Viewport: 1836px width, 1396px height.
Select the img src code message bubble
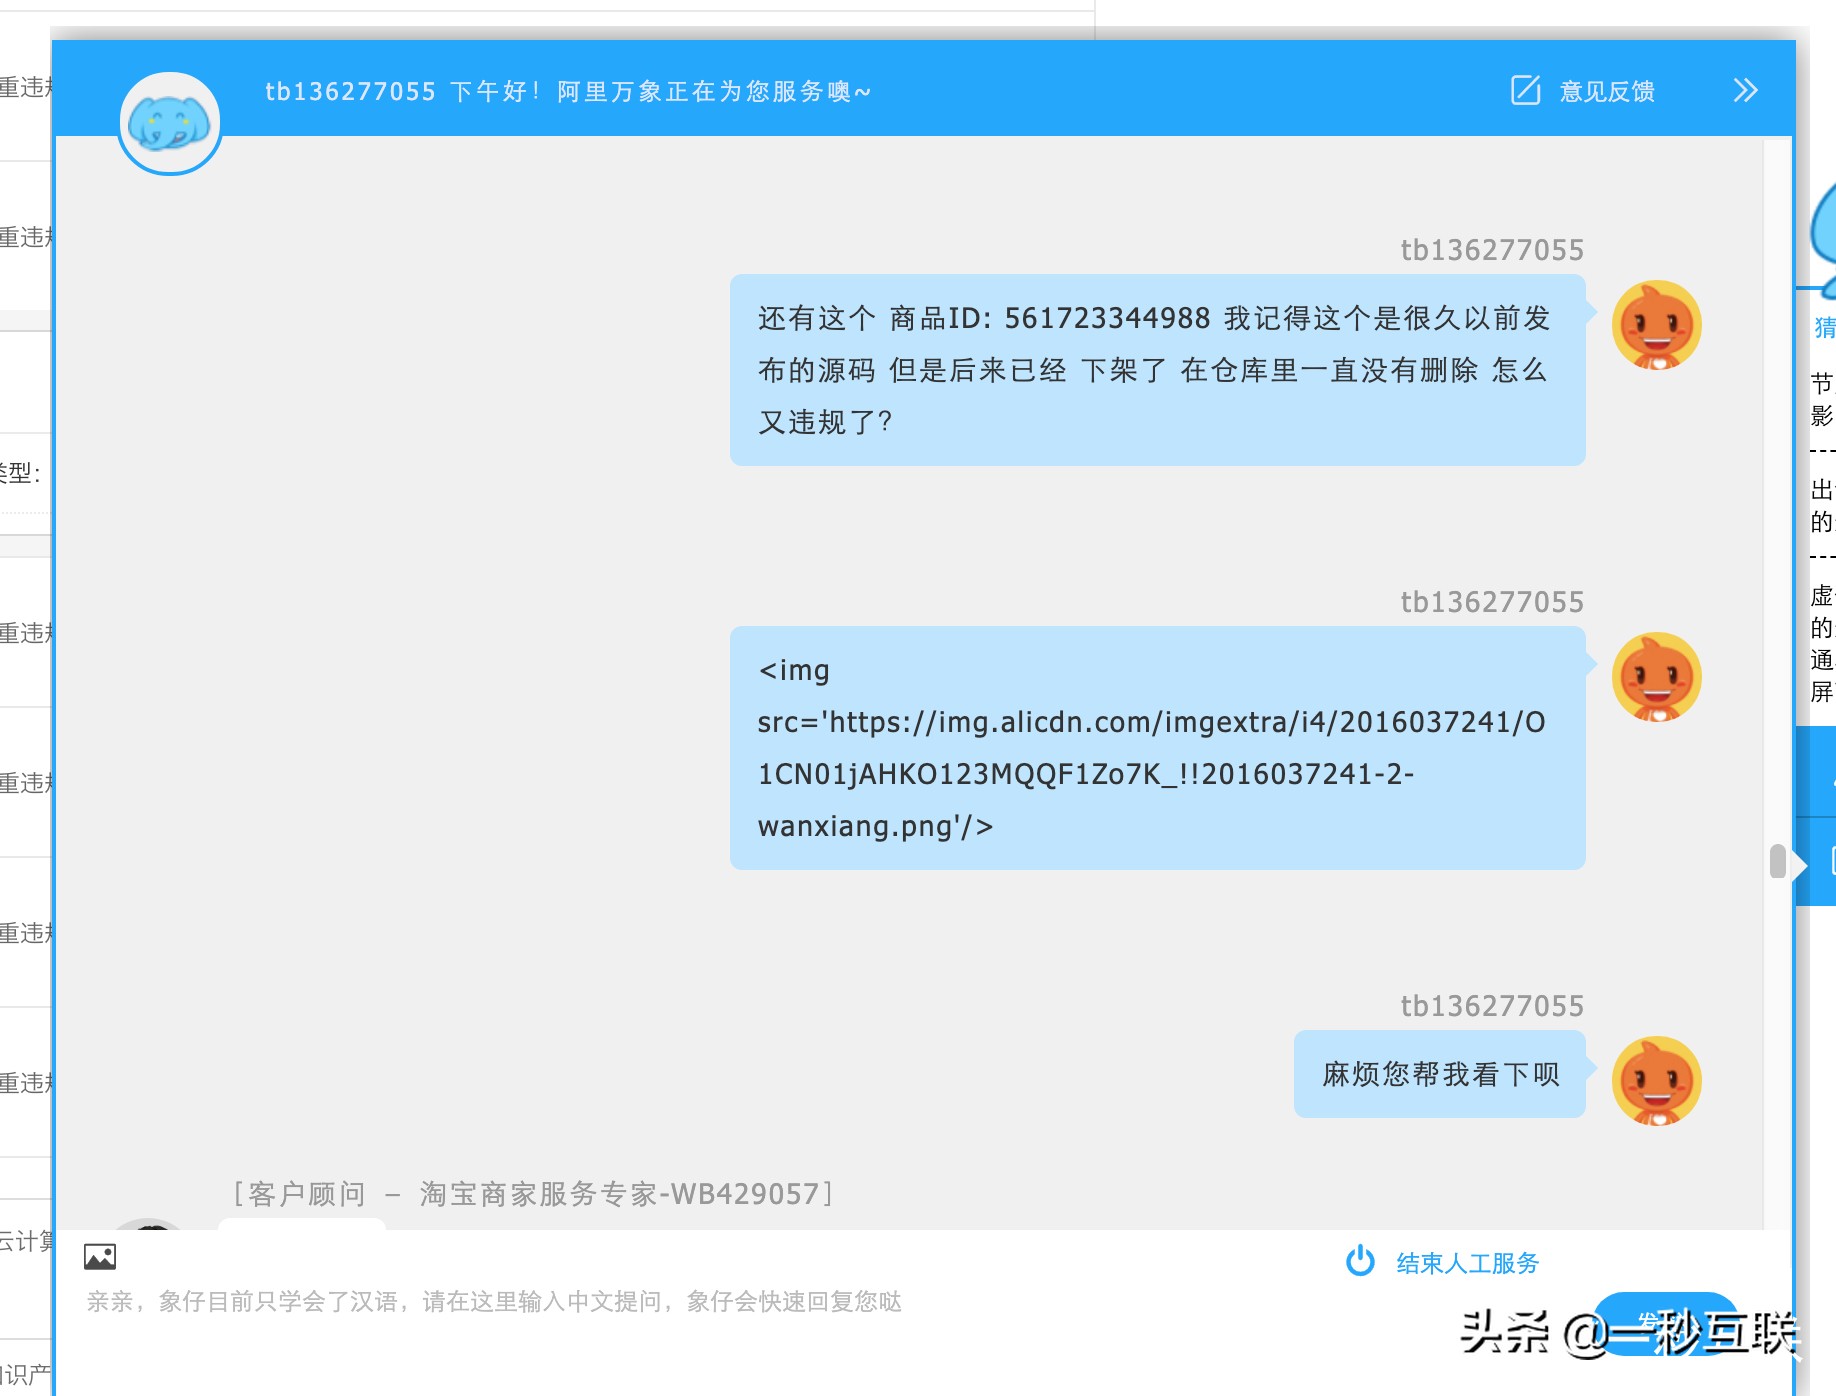pos(1157,748)
